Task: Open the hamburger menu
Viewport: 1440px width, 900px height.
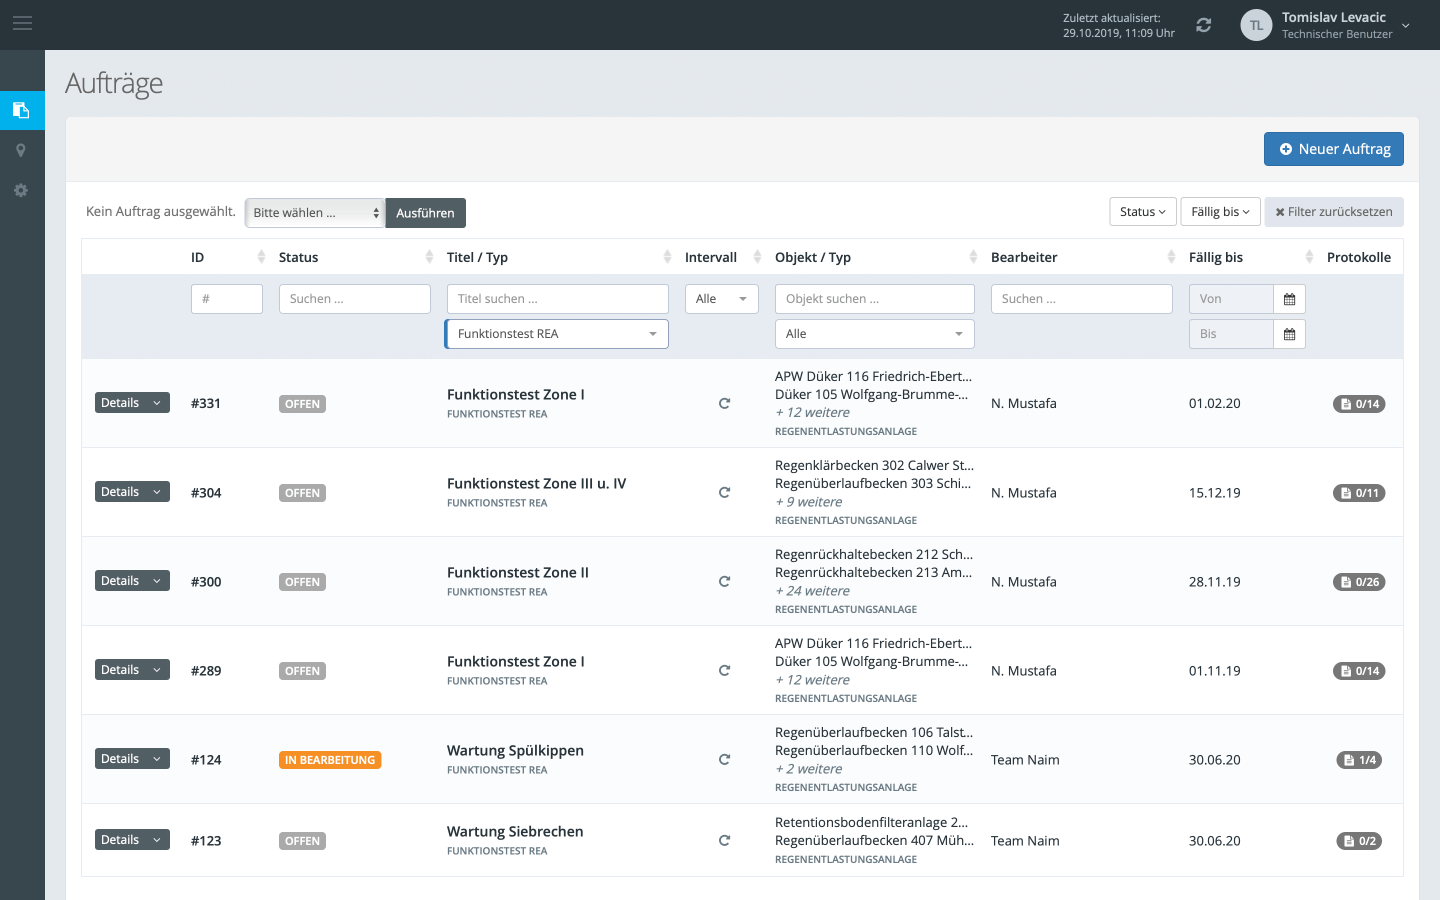Action: [22, 23]
